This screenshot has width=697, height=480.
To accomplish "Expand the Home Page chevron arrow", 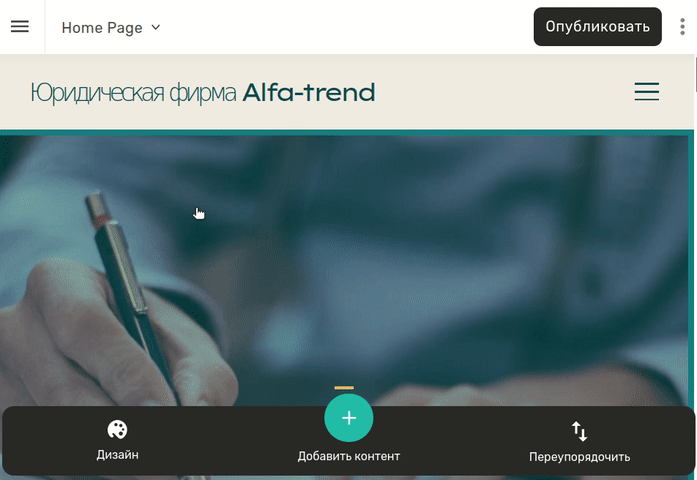I will 156,27.
